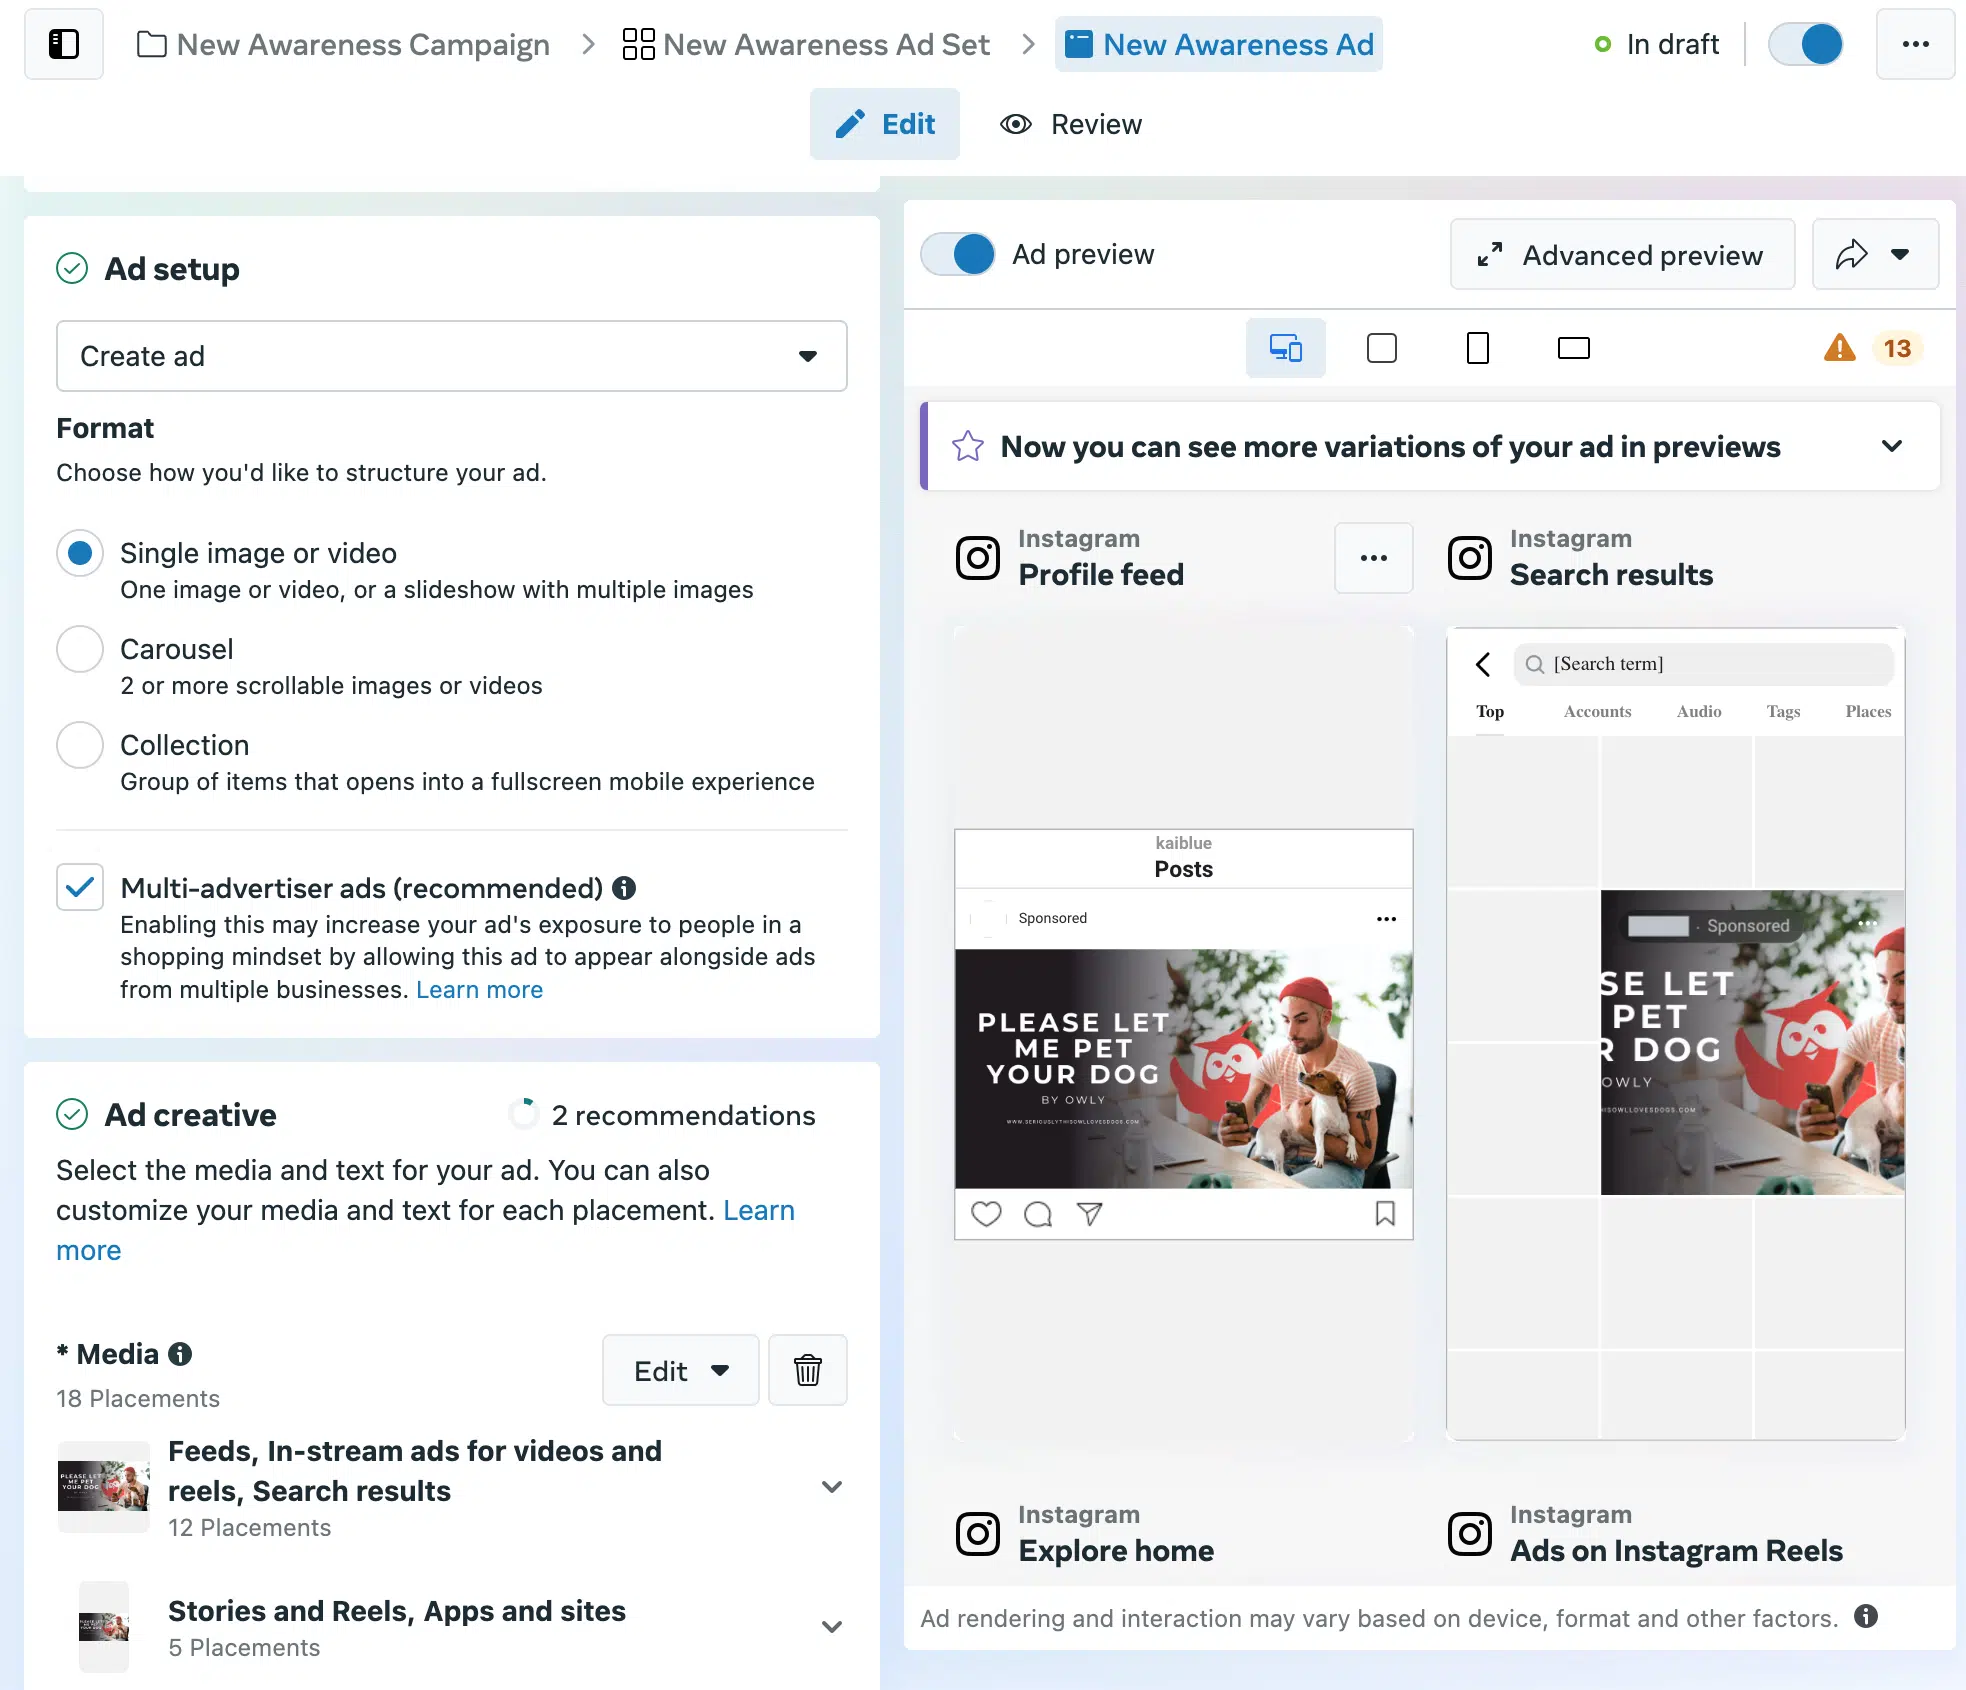Toggle the Ad preview switch off

[956, 254]
